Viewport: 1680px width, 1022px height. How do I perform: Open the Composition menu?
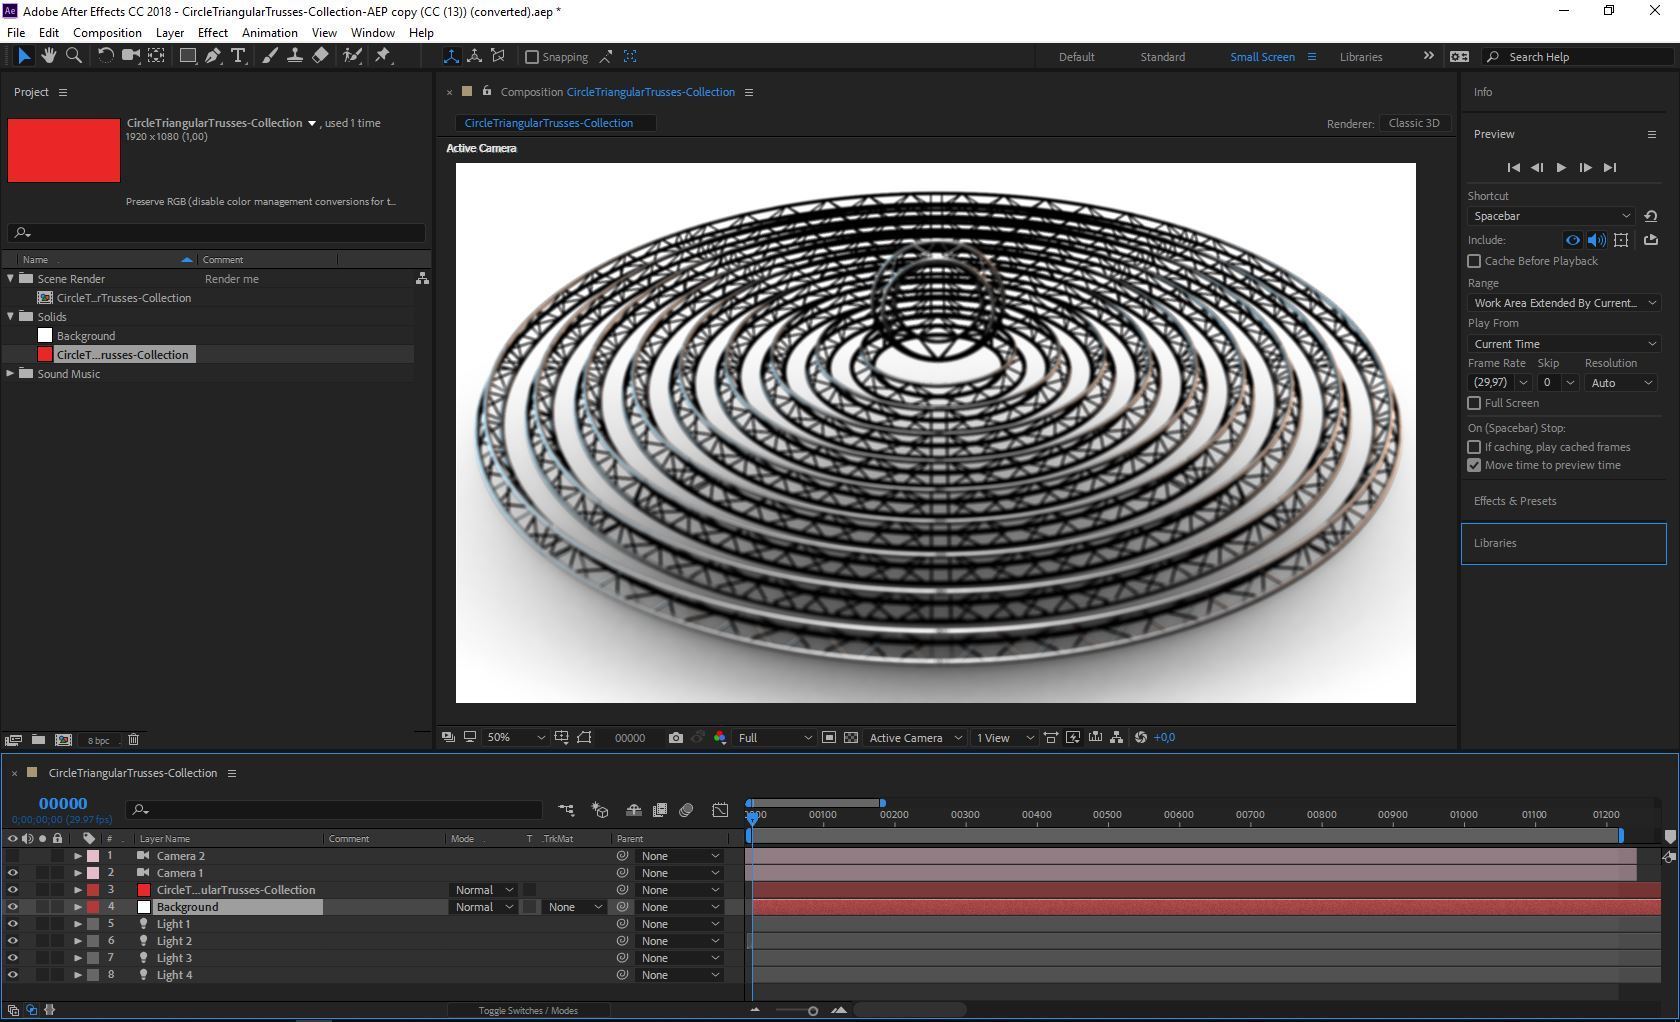pos(107,32)
